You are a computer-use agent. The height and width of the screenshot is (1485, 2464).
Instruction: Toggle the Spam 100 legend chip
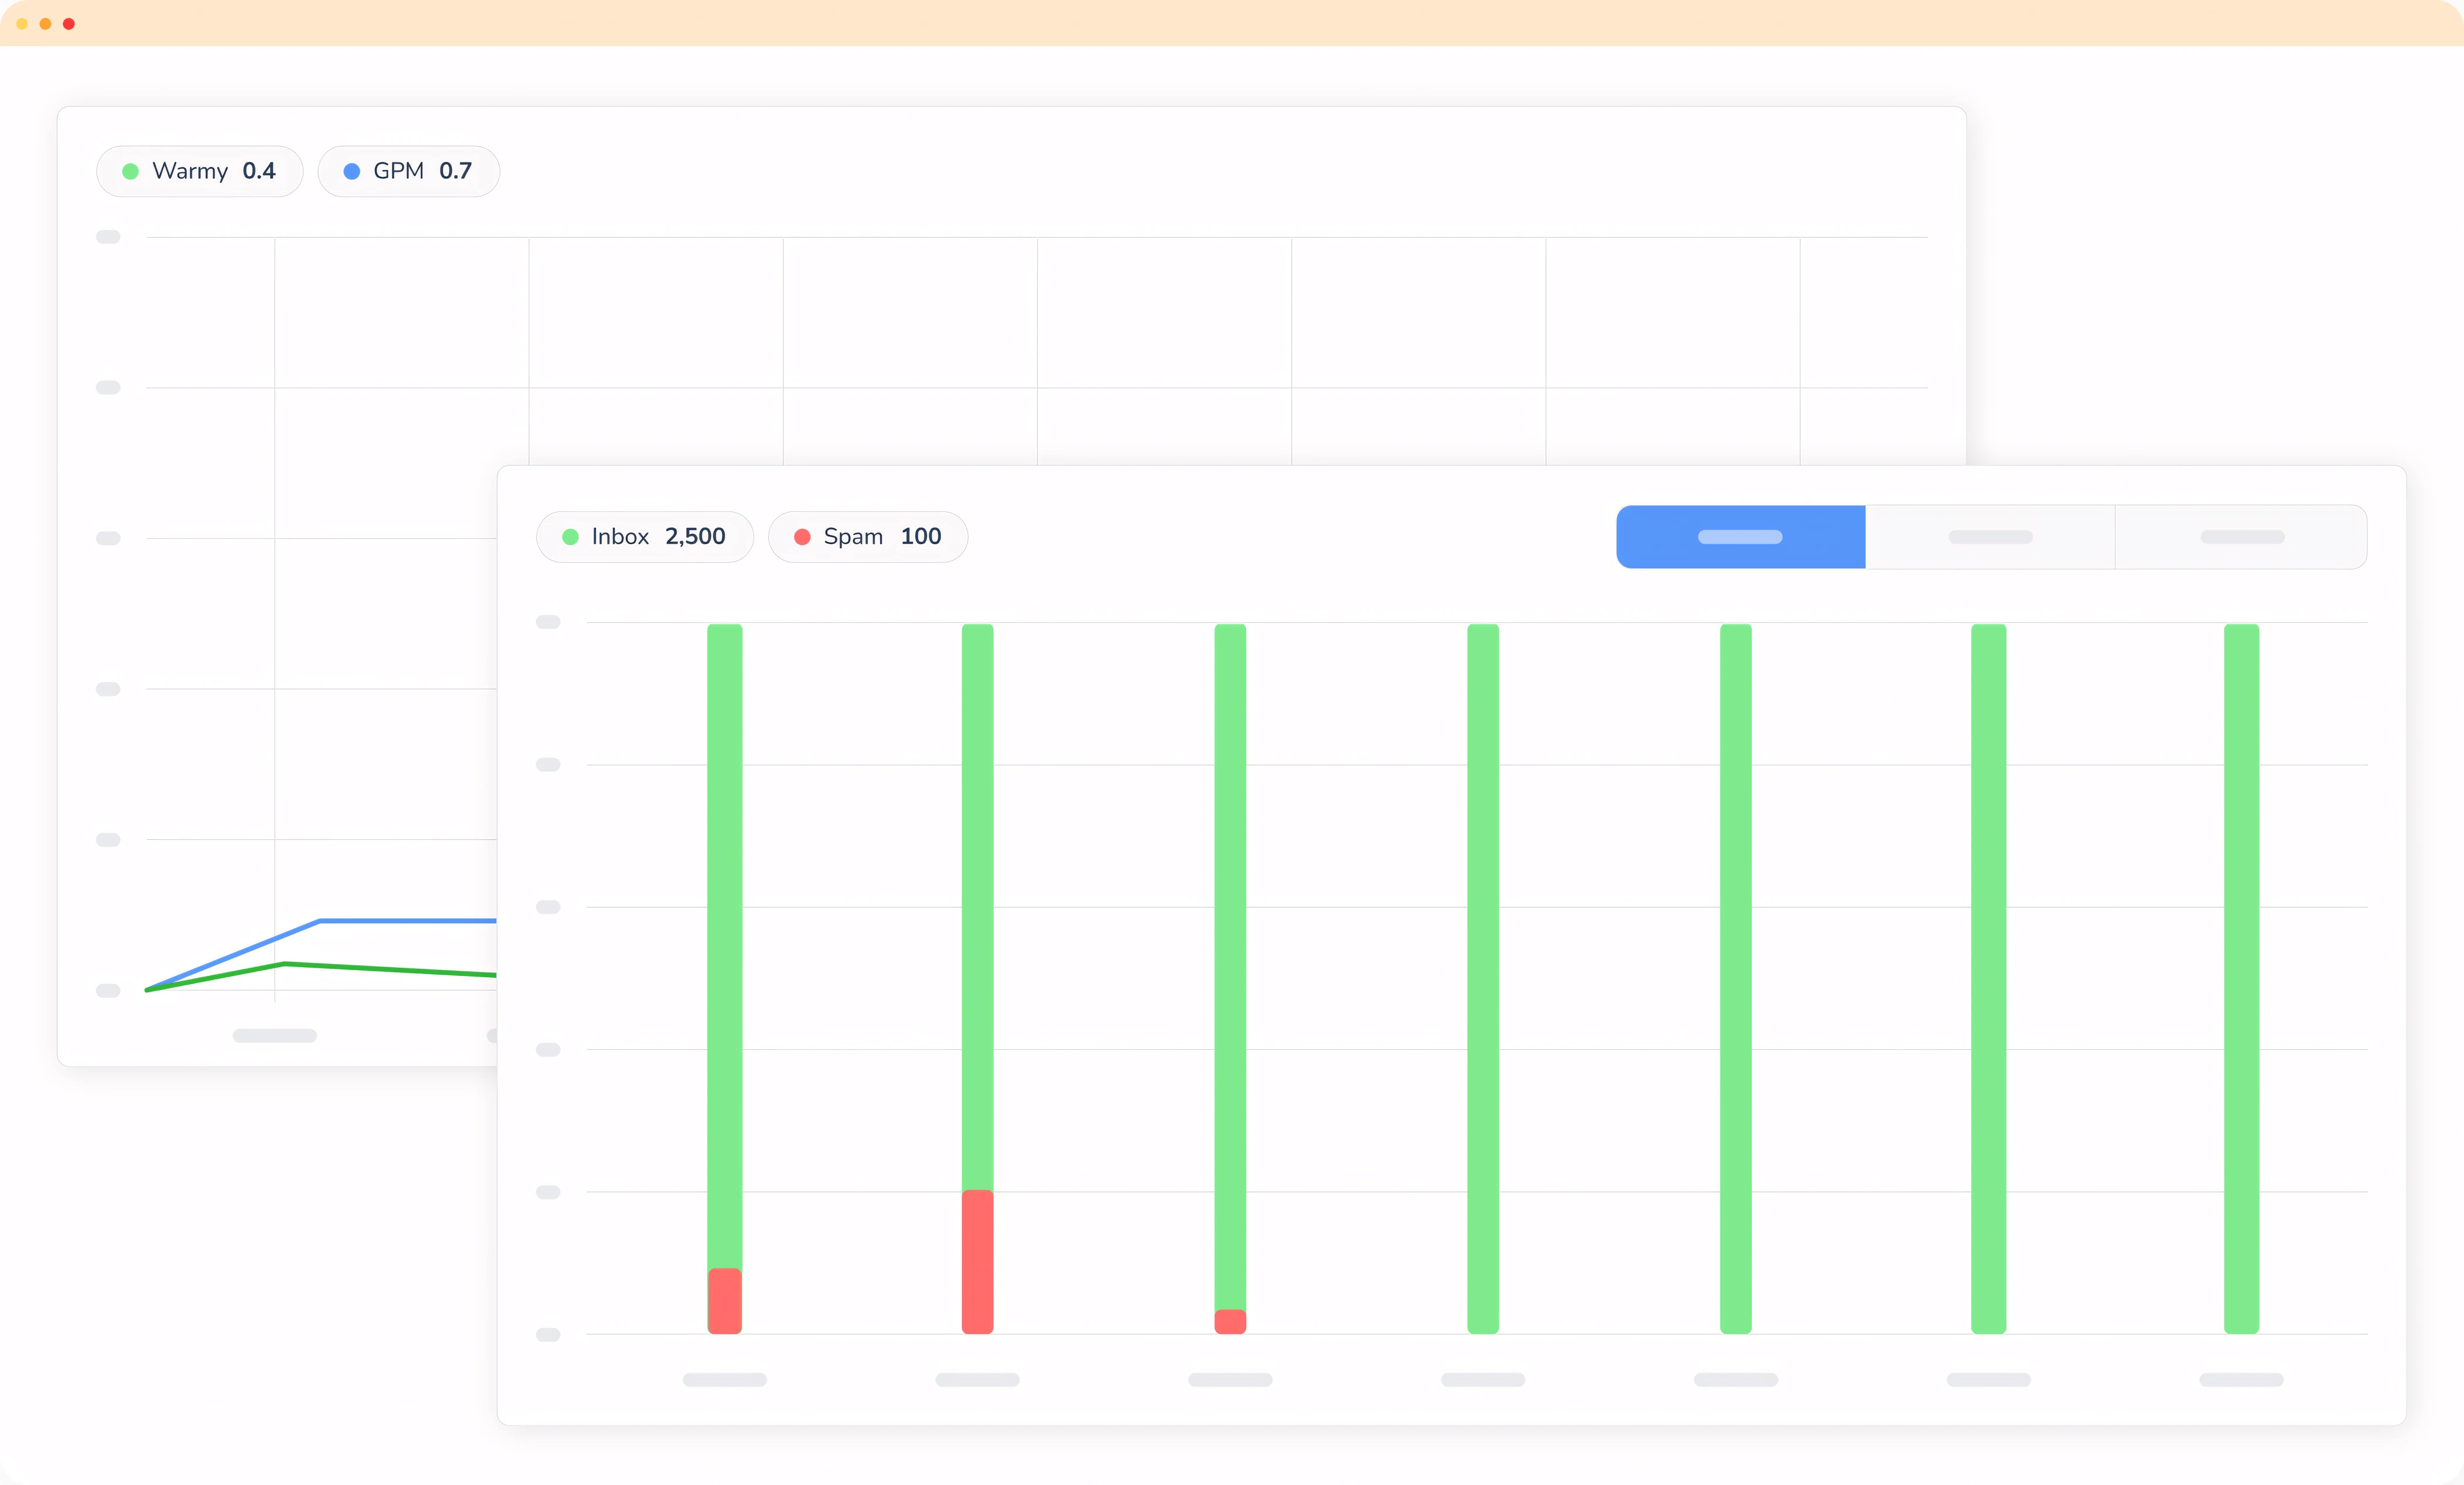click(x=868, y=537)
